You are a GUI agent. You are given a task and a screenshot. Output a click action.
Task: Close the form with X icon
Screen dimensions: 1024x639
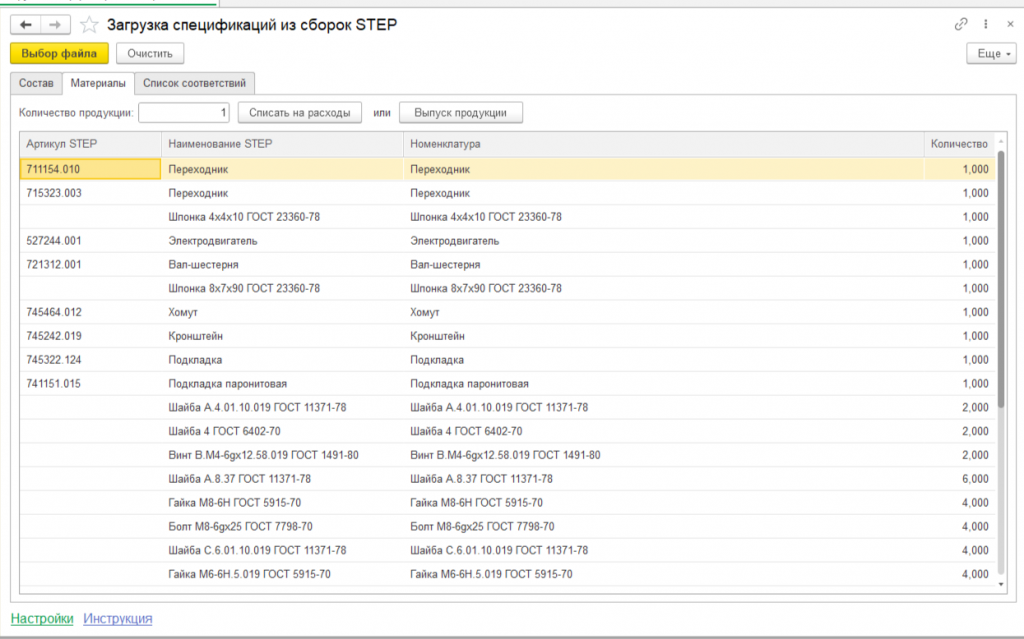point(1010,24)
